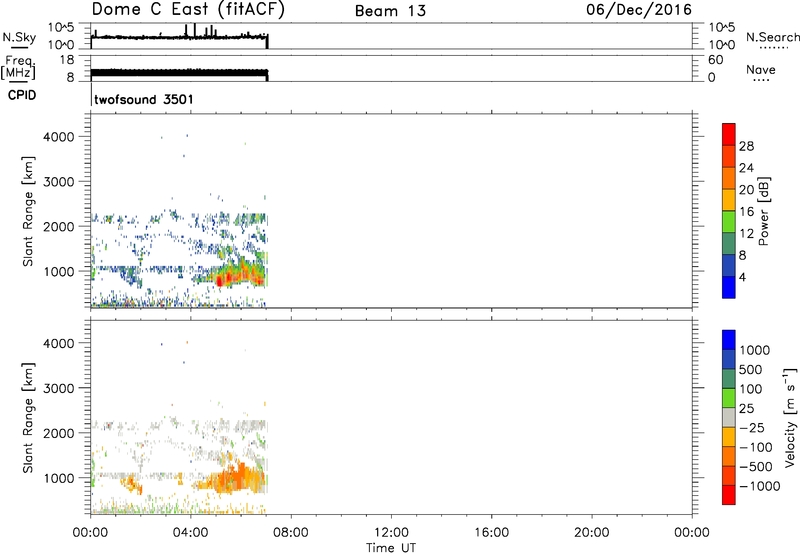Click the 'Nave' legend label
This screenshot has width=800, height=554.
coord(761,69)
